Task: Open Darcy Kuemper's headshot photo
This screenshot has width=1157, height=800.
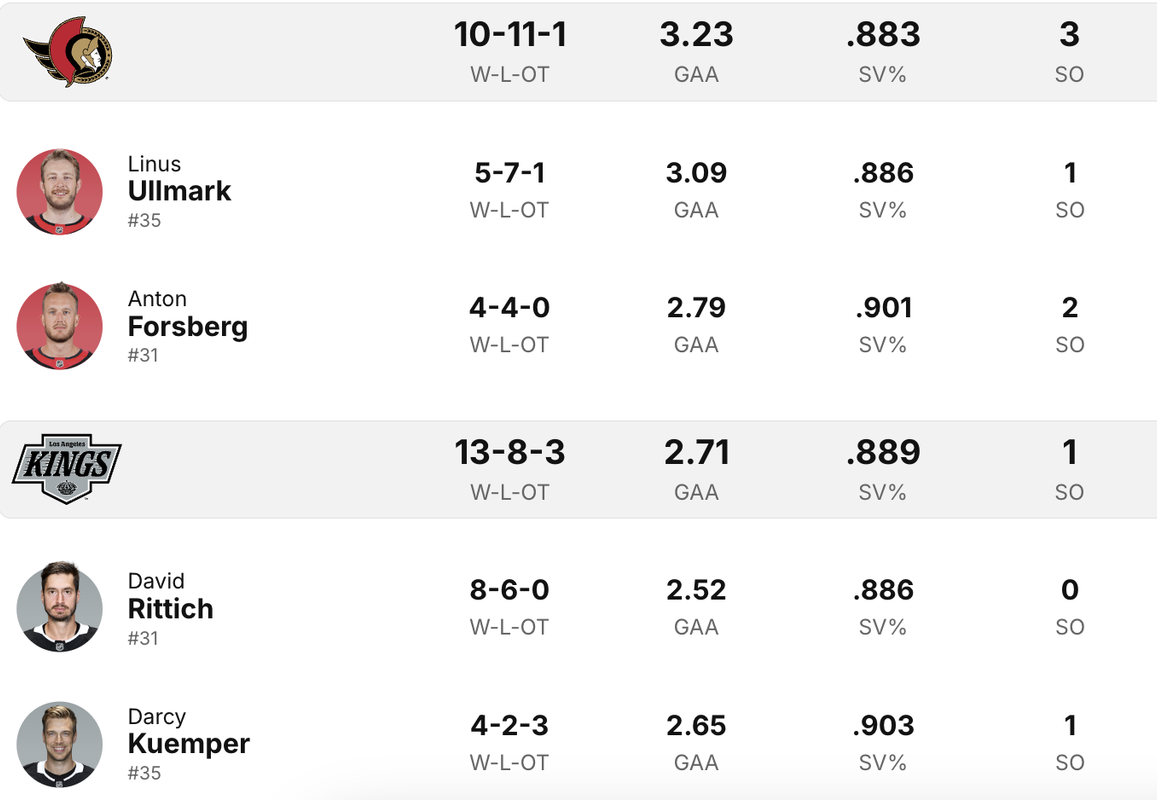Action: click(60, 743)
